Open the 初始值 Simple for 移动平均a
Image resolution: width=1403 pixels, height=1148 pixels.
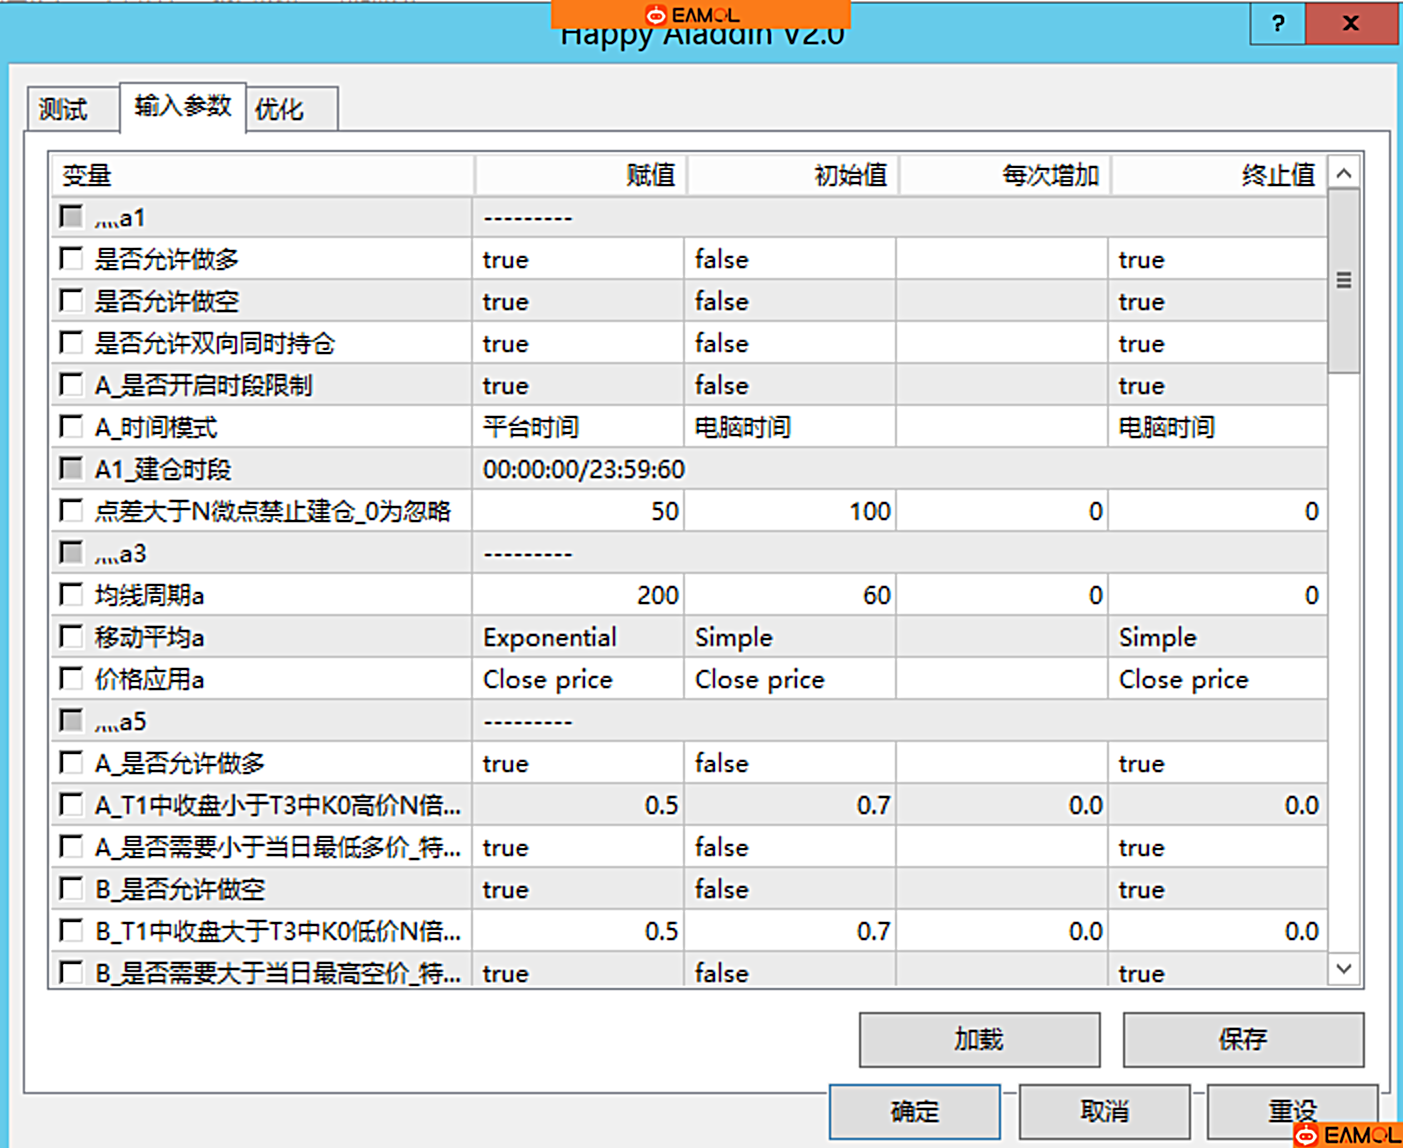pos(790,637)
